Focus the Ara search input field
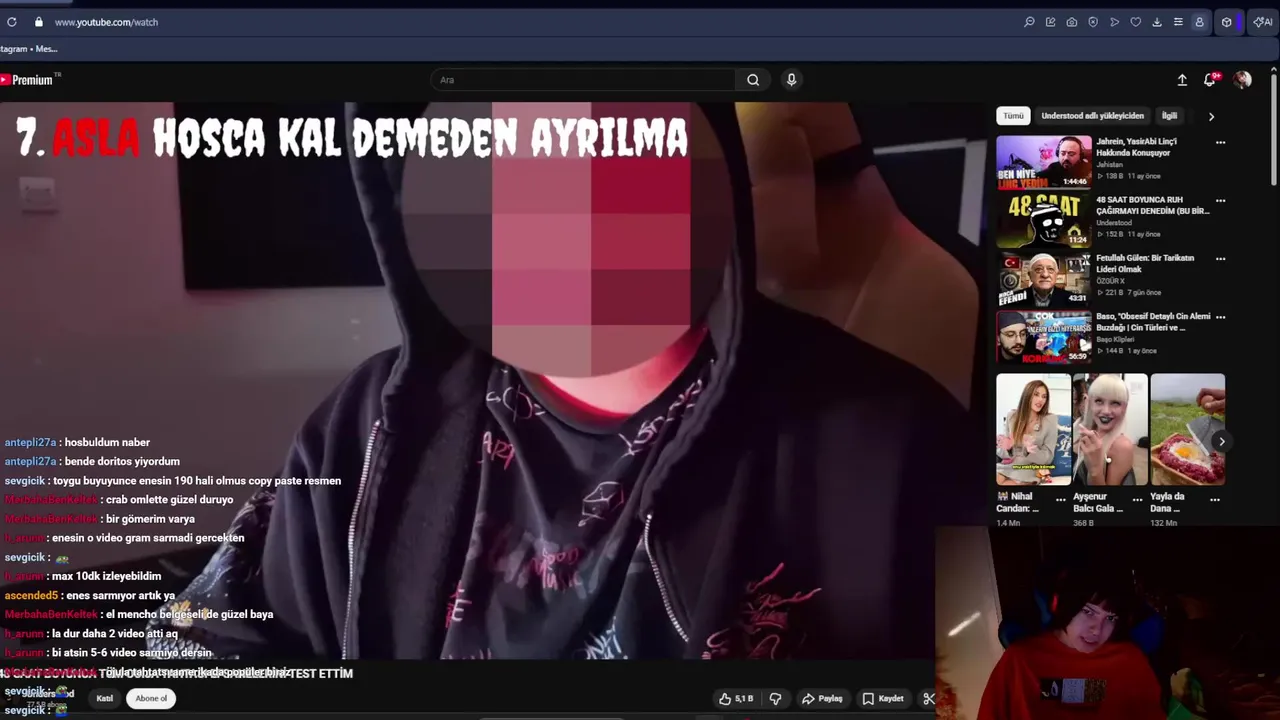This screenshot has height=720, width=1280. point(585,80)
